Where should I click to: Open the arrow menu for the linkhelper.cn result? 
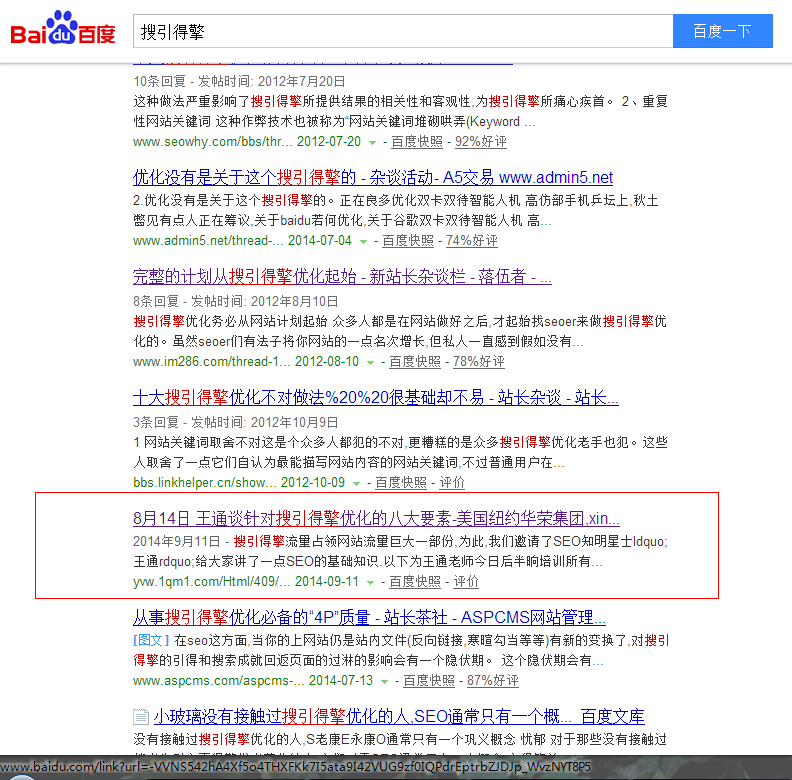coord(356,483)
